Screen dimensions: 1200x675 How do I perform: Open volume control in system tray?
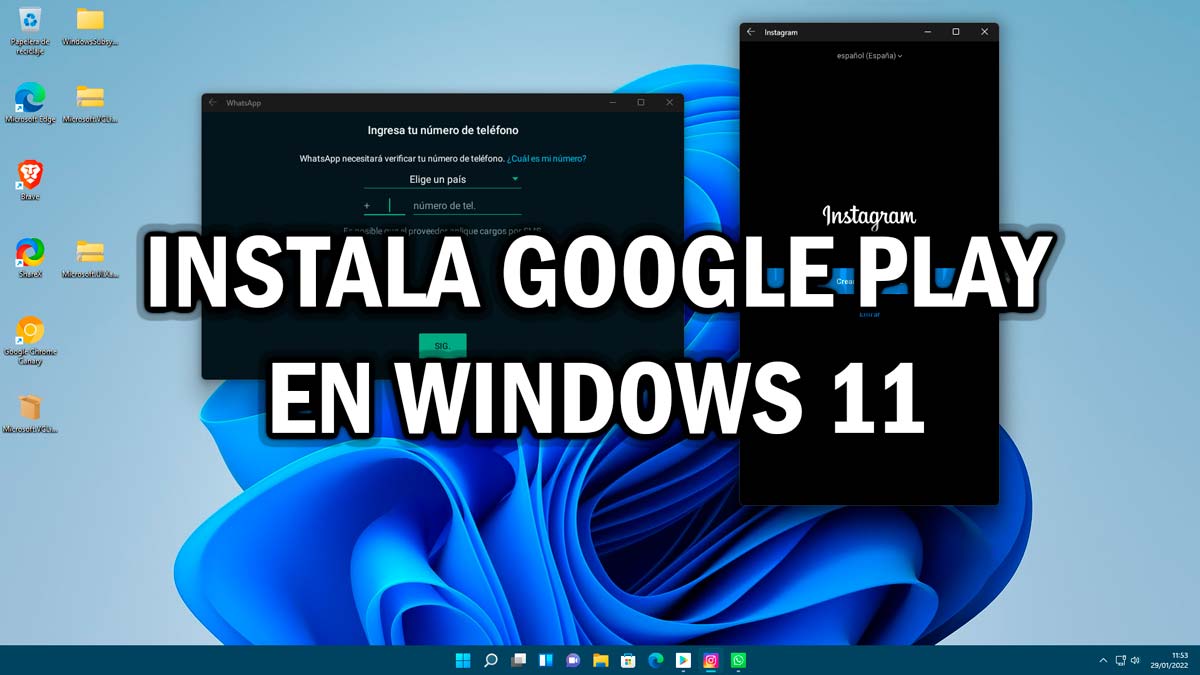(x=1135, y=660)
